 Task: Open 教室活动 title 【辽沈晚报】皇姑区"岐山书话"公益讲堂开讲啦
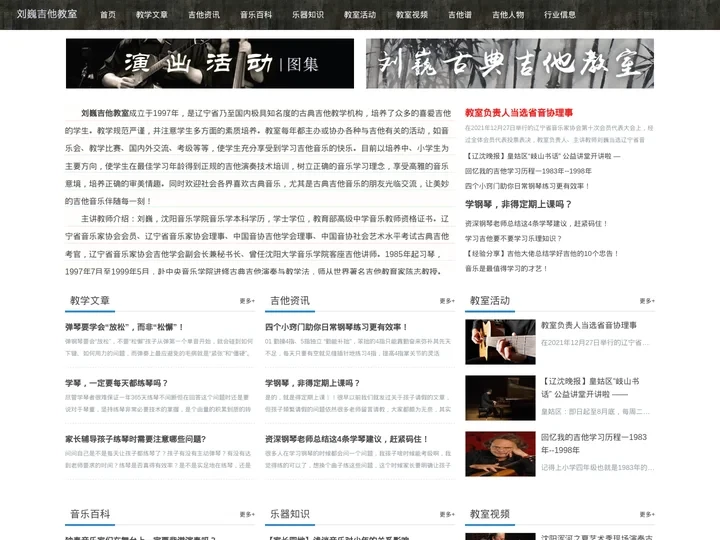click(590, 388)
